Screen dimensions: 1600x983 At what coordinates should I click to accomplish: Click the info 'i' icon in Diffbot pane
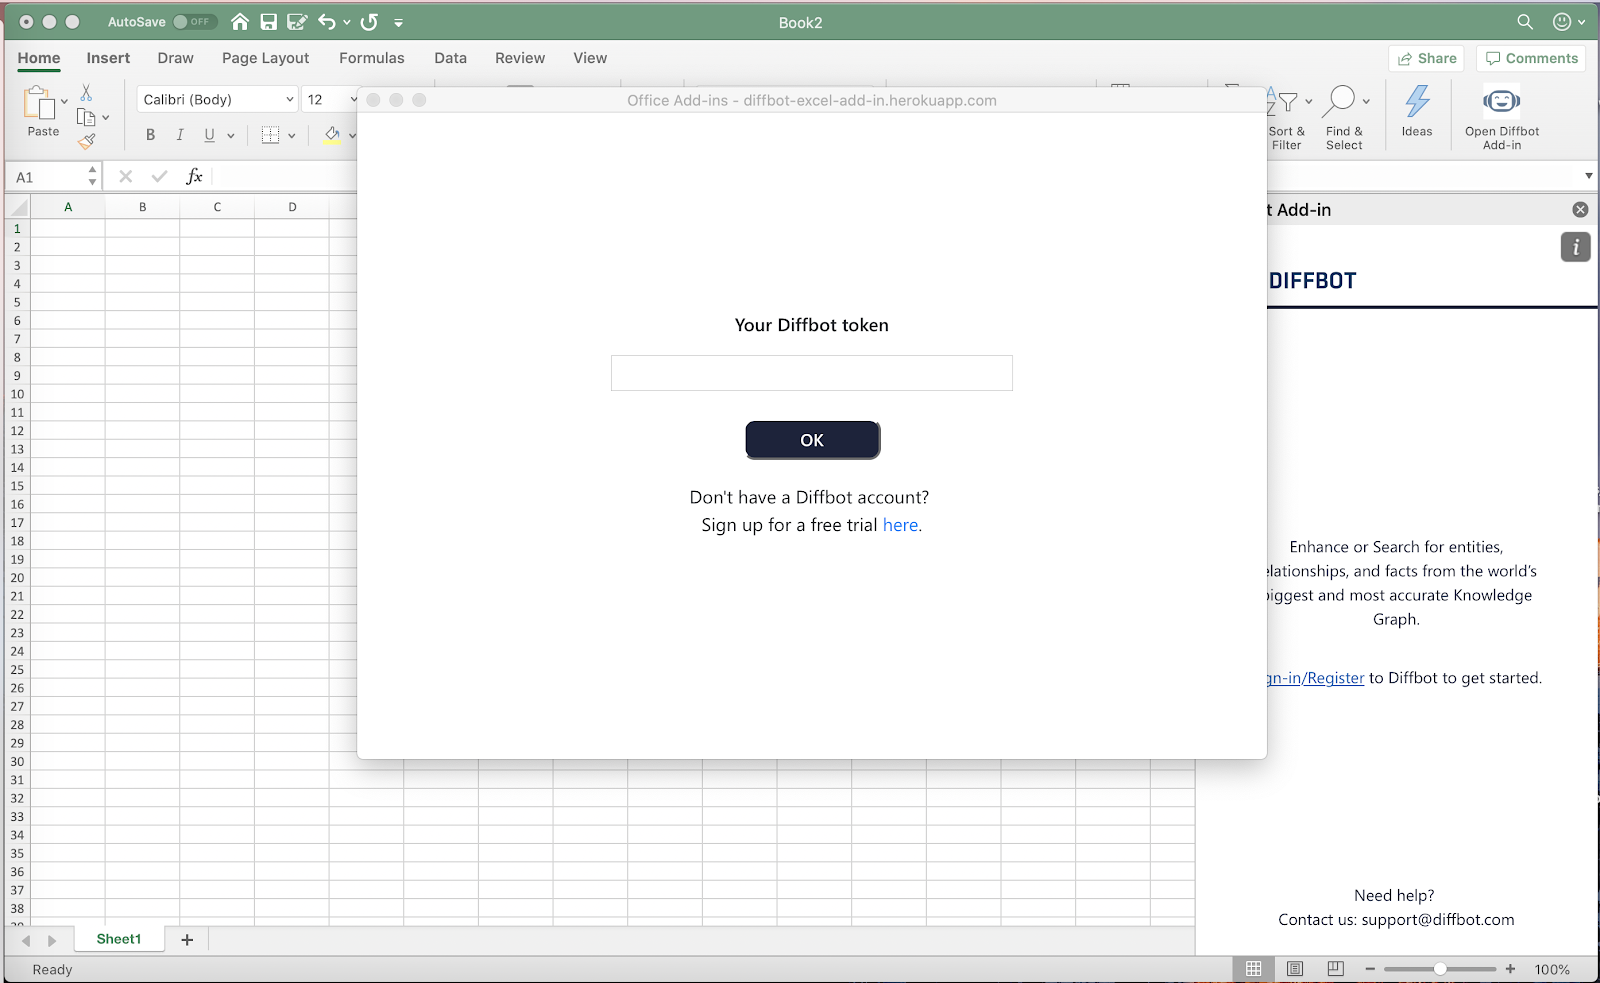(x=1575, y=247)
